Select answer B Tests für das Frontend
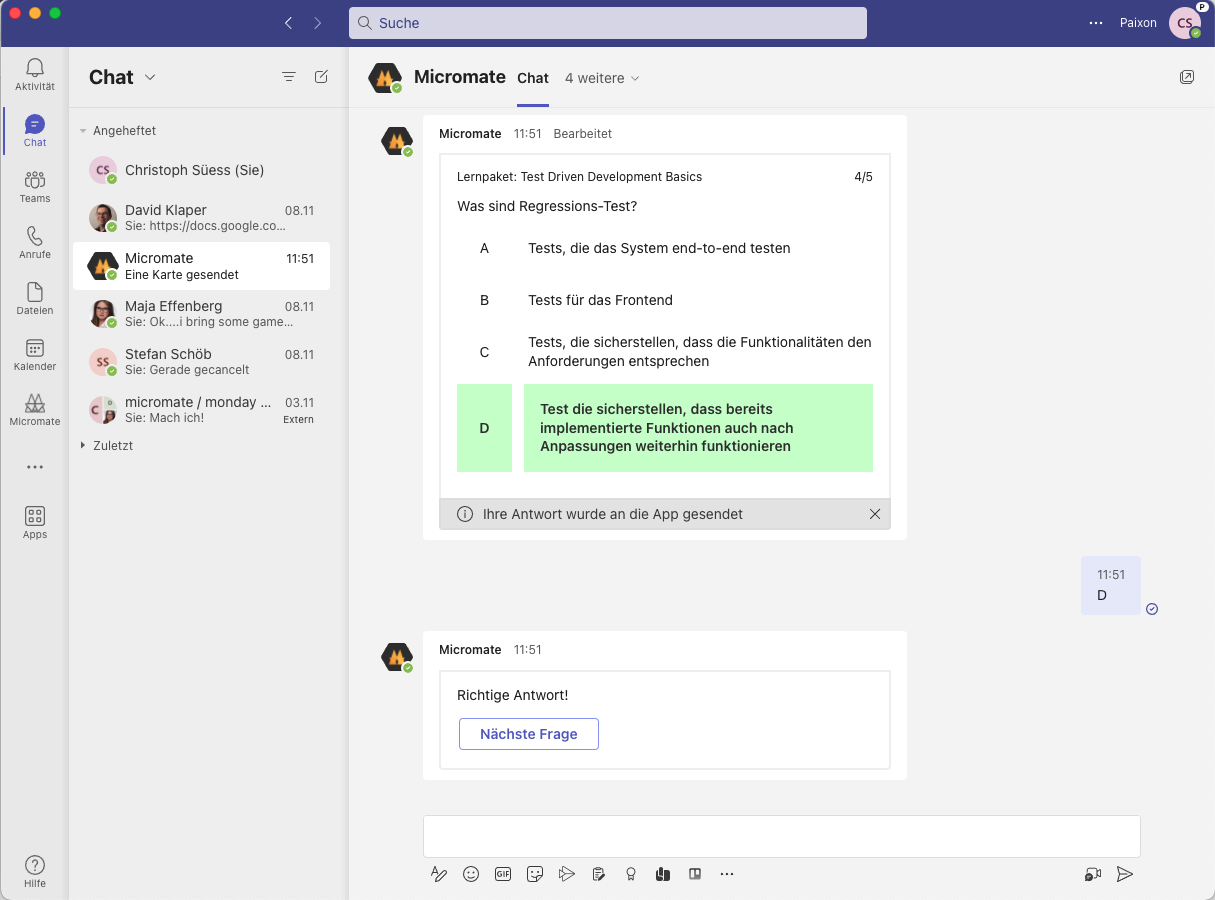 [665, 300]
